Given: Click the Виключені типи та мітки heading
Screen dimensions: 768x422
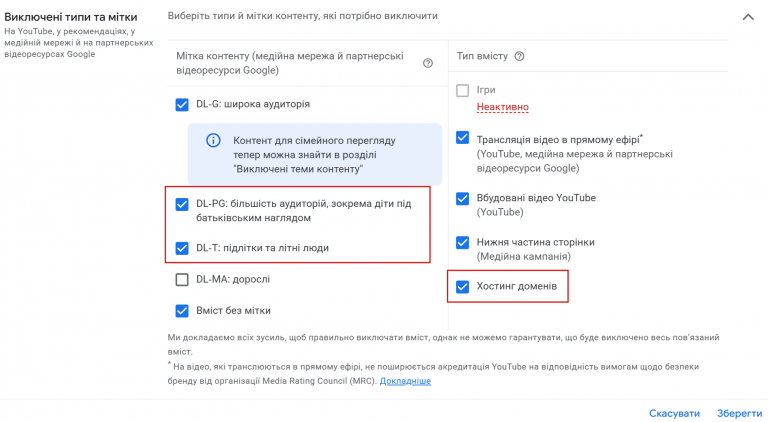Looking at the screenshot, I should coord(71,17).
